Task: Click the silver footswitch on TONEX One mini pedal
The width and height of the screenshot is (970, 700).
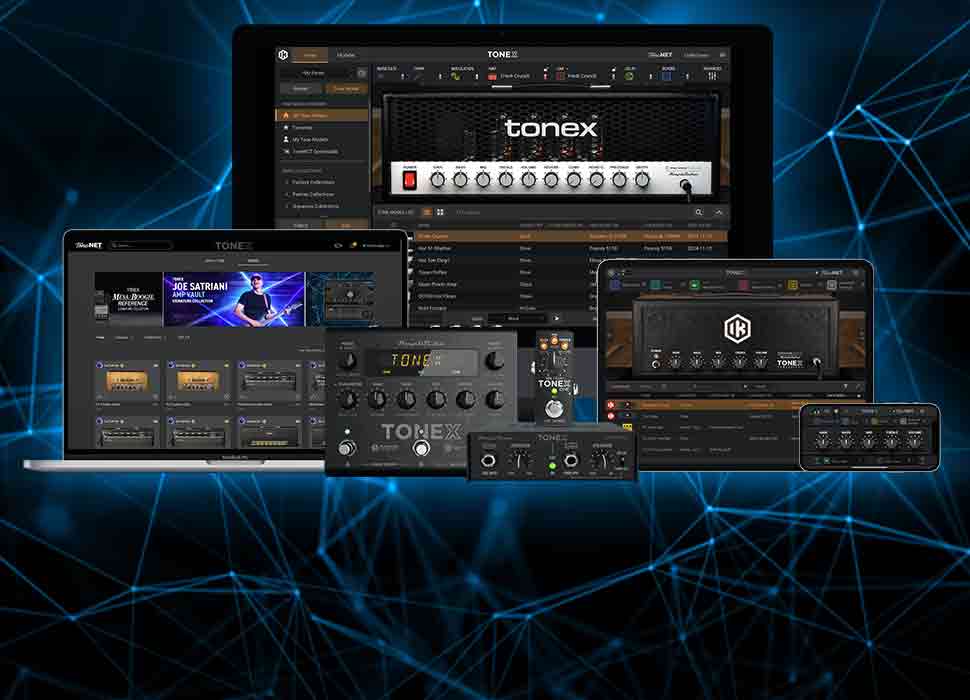Action: point(554,409)
